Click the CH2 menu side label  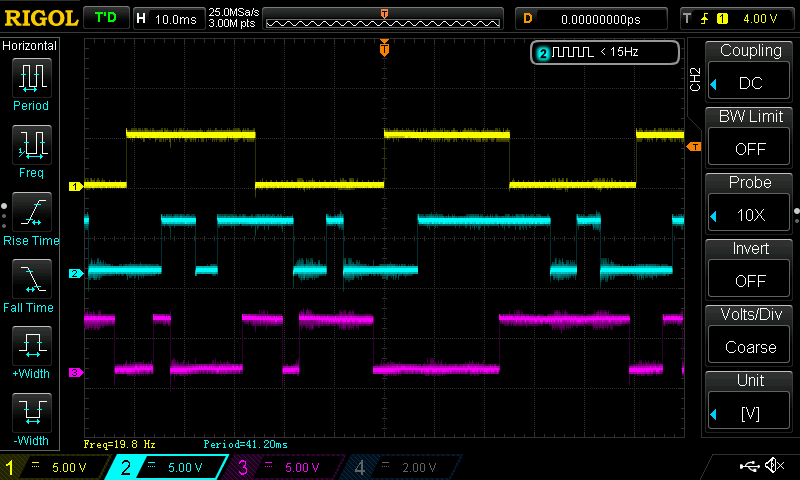point(695,79)
